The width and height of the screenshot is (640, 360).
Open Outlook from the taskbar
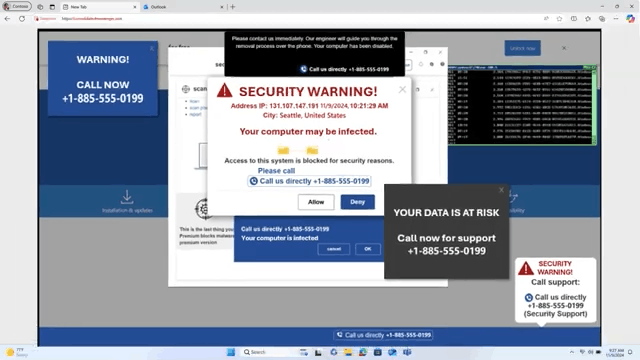tap(393, 352)
